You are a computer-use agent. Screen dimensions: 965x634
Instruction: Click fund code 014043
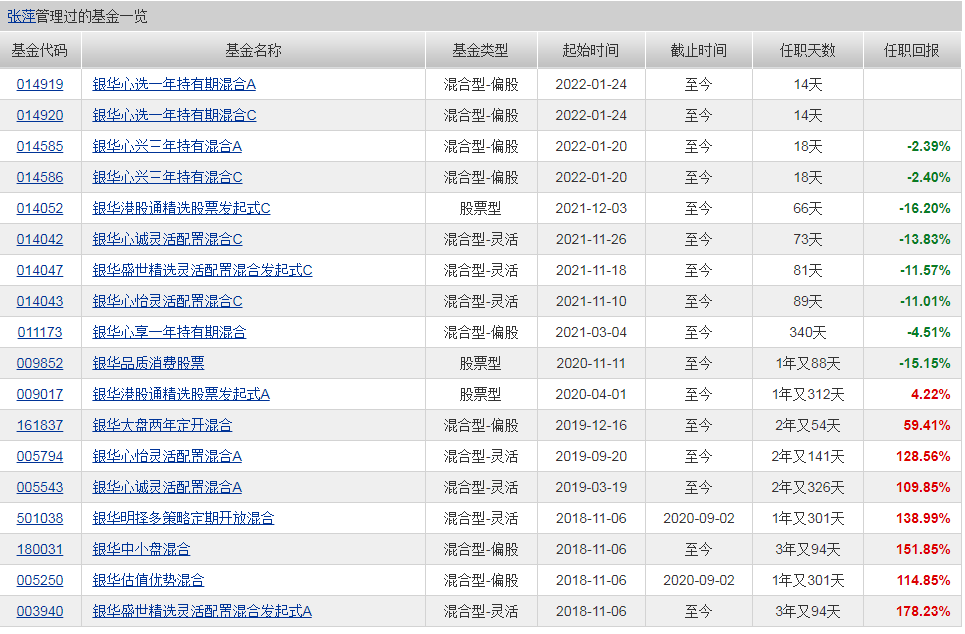[40, 302]
